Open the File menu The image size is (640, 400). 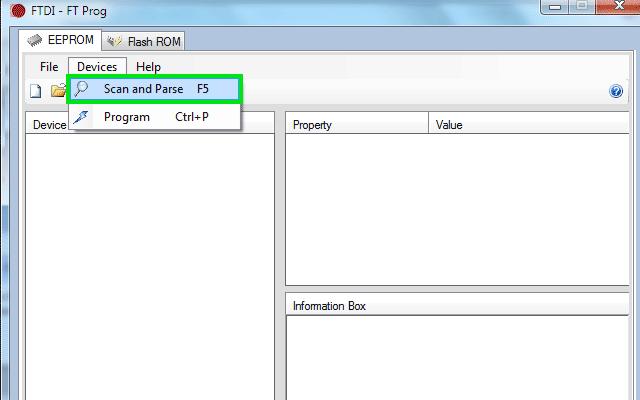[x=49, y=67]
